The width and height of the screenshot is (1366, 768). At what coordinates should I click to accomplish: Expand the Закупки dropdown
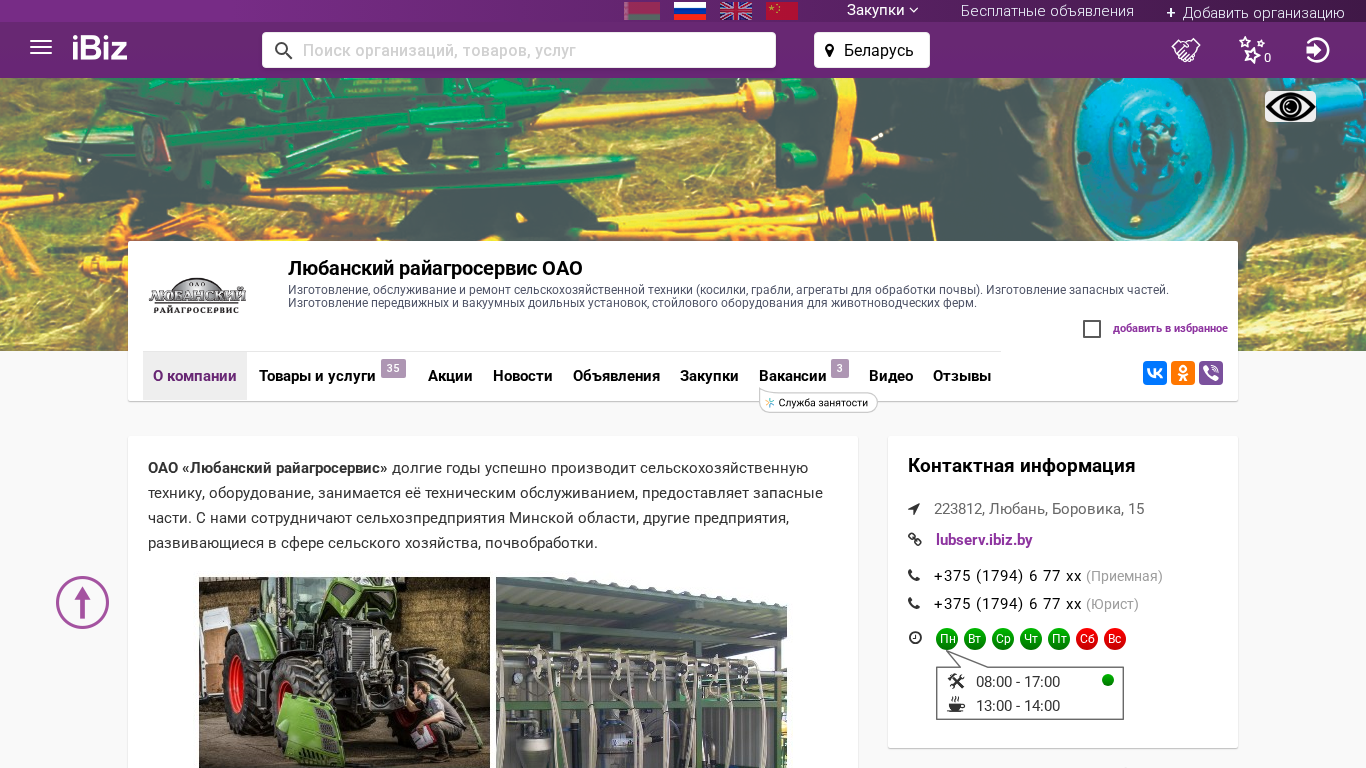tap(883, 11)
